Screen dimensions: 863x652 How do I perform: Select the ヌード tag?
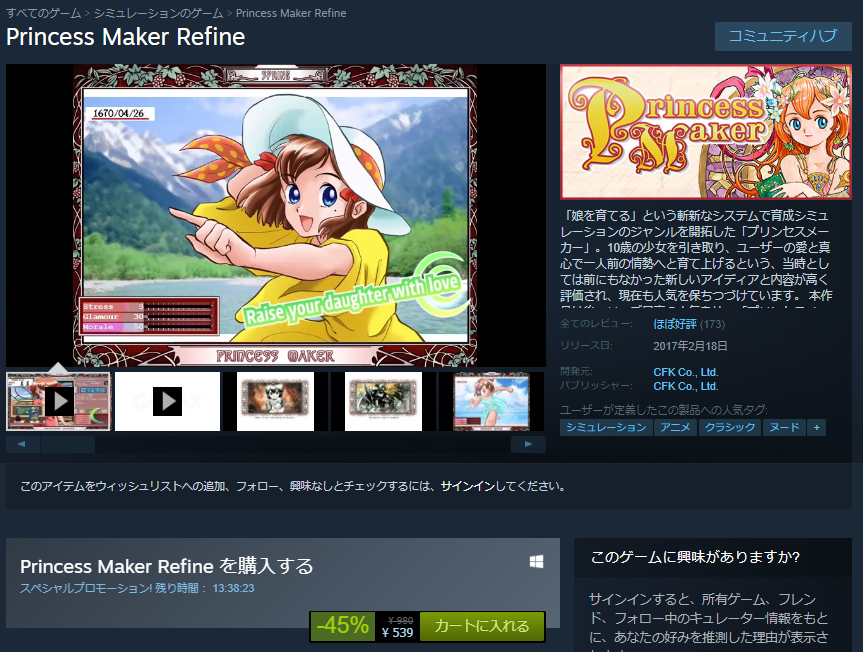(784, 428)
